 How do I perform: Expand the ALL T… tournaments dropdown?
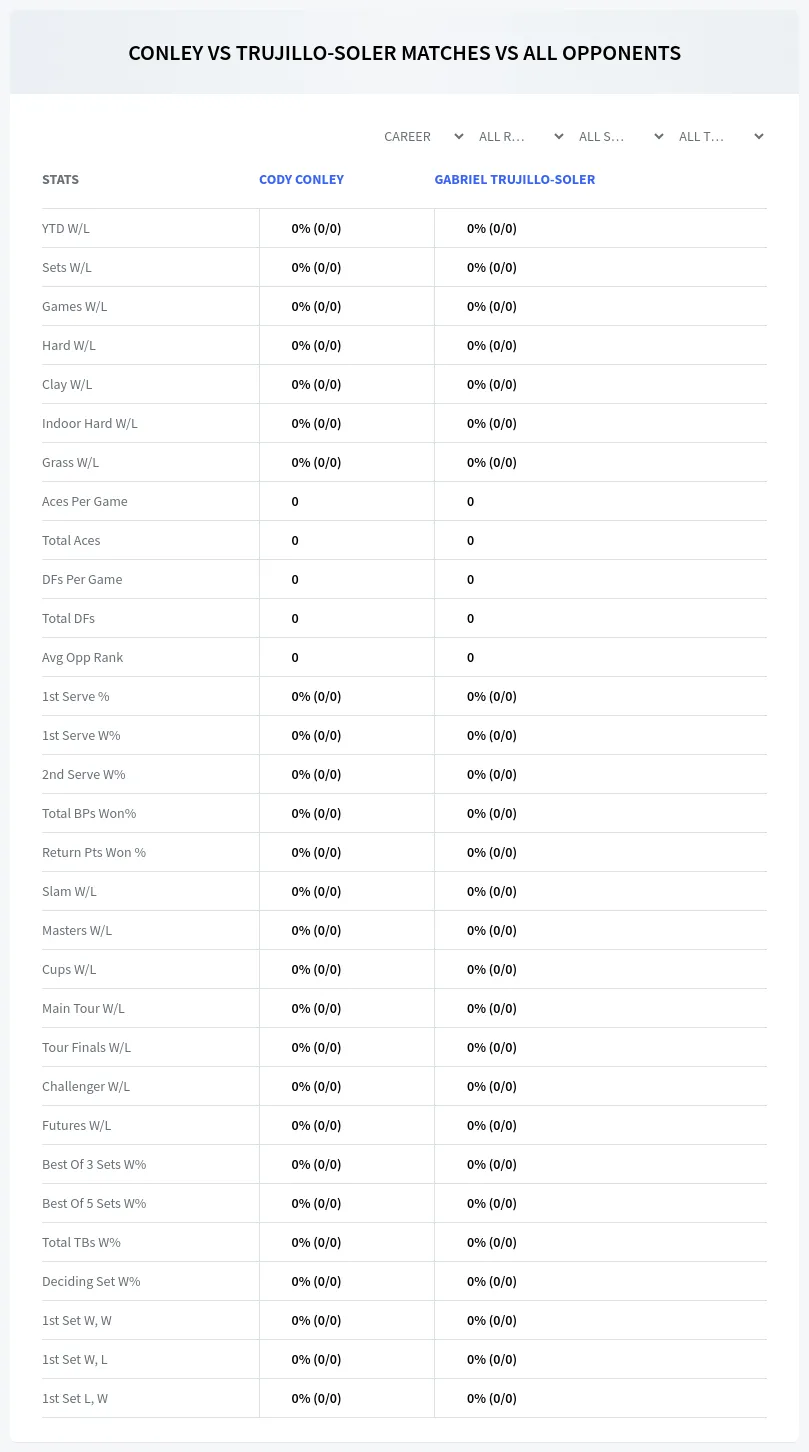pyautogui.click(x=720, y=136)
